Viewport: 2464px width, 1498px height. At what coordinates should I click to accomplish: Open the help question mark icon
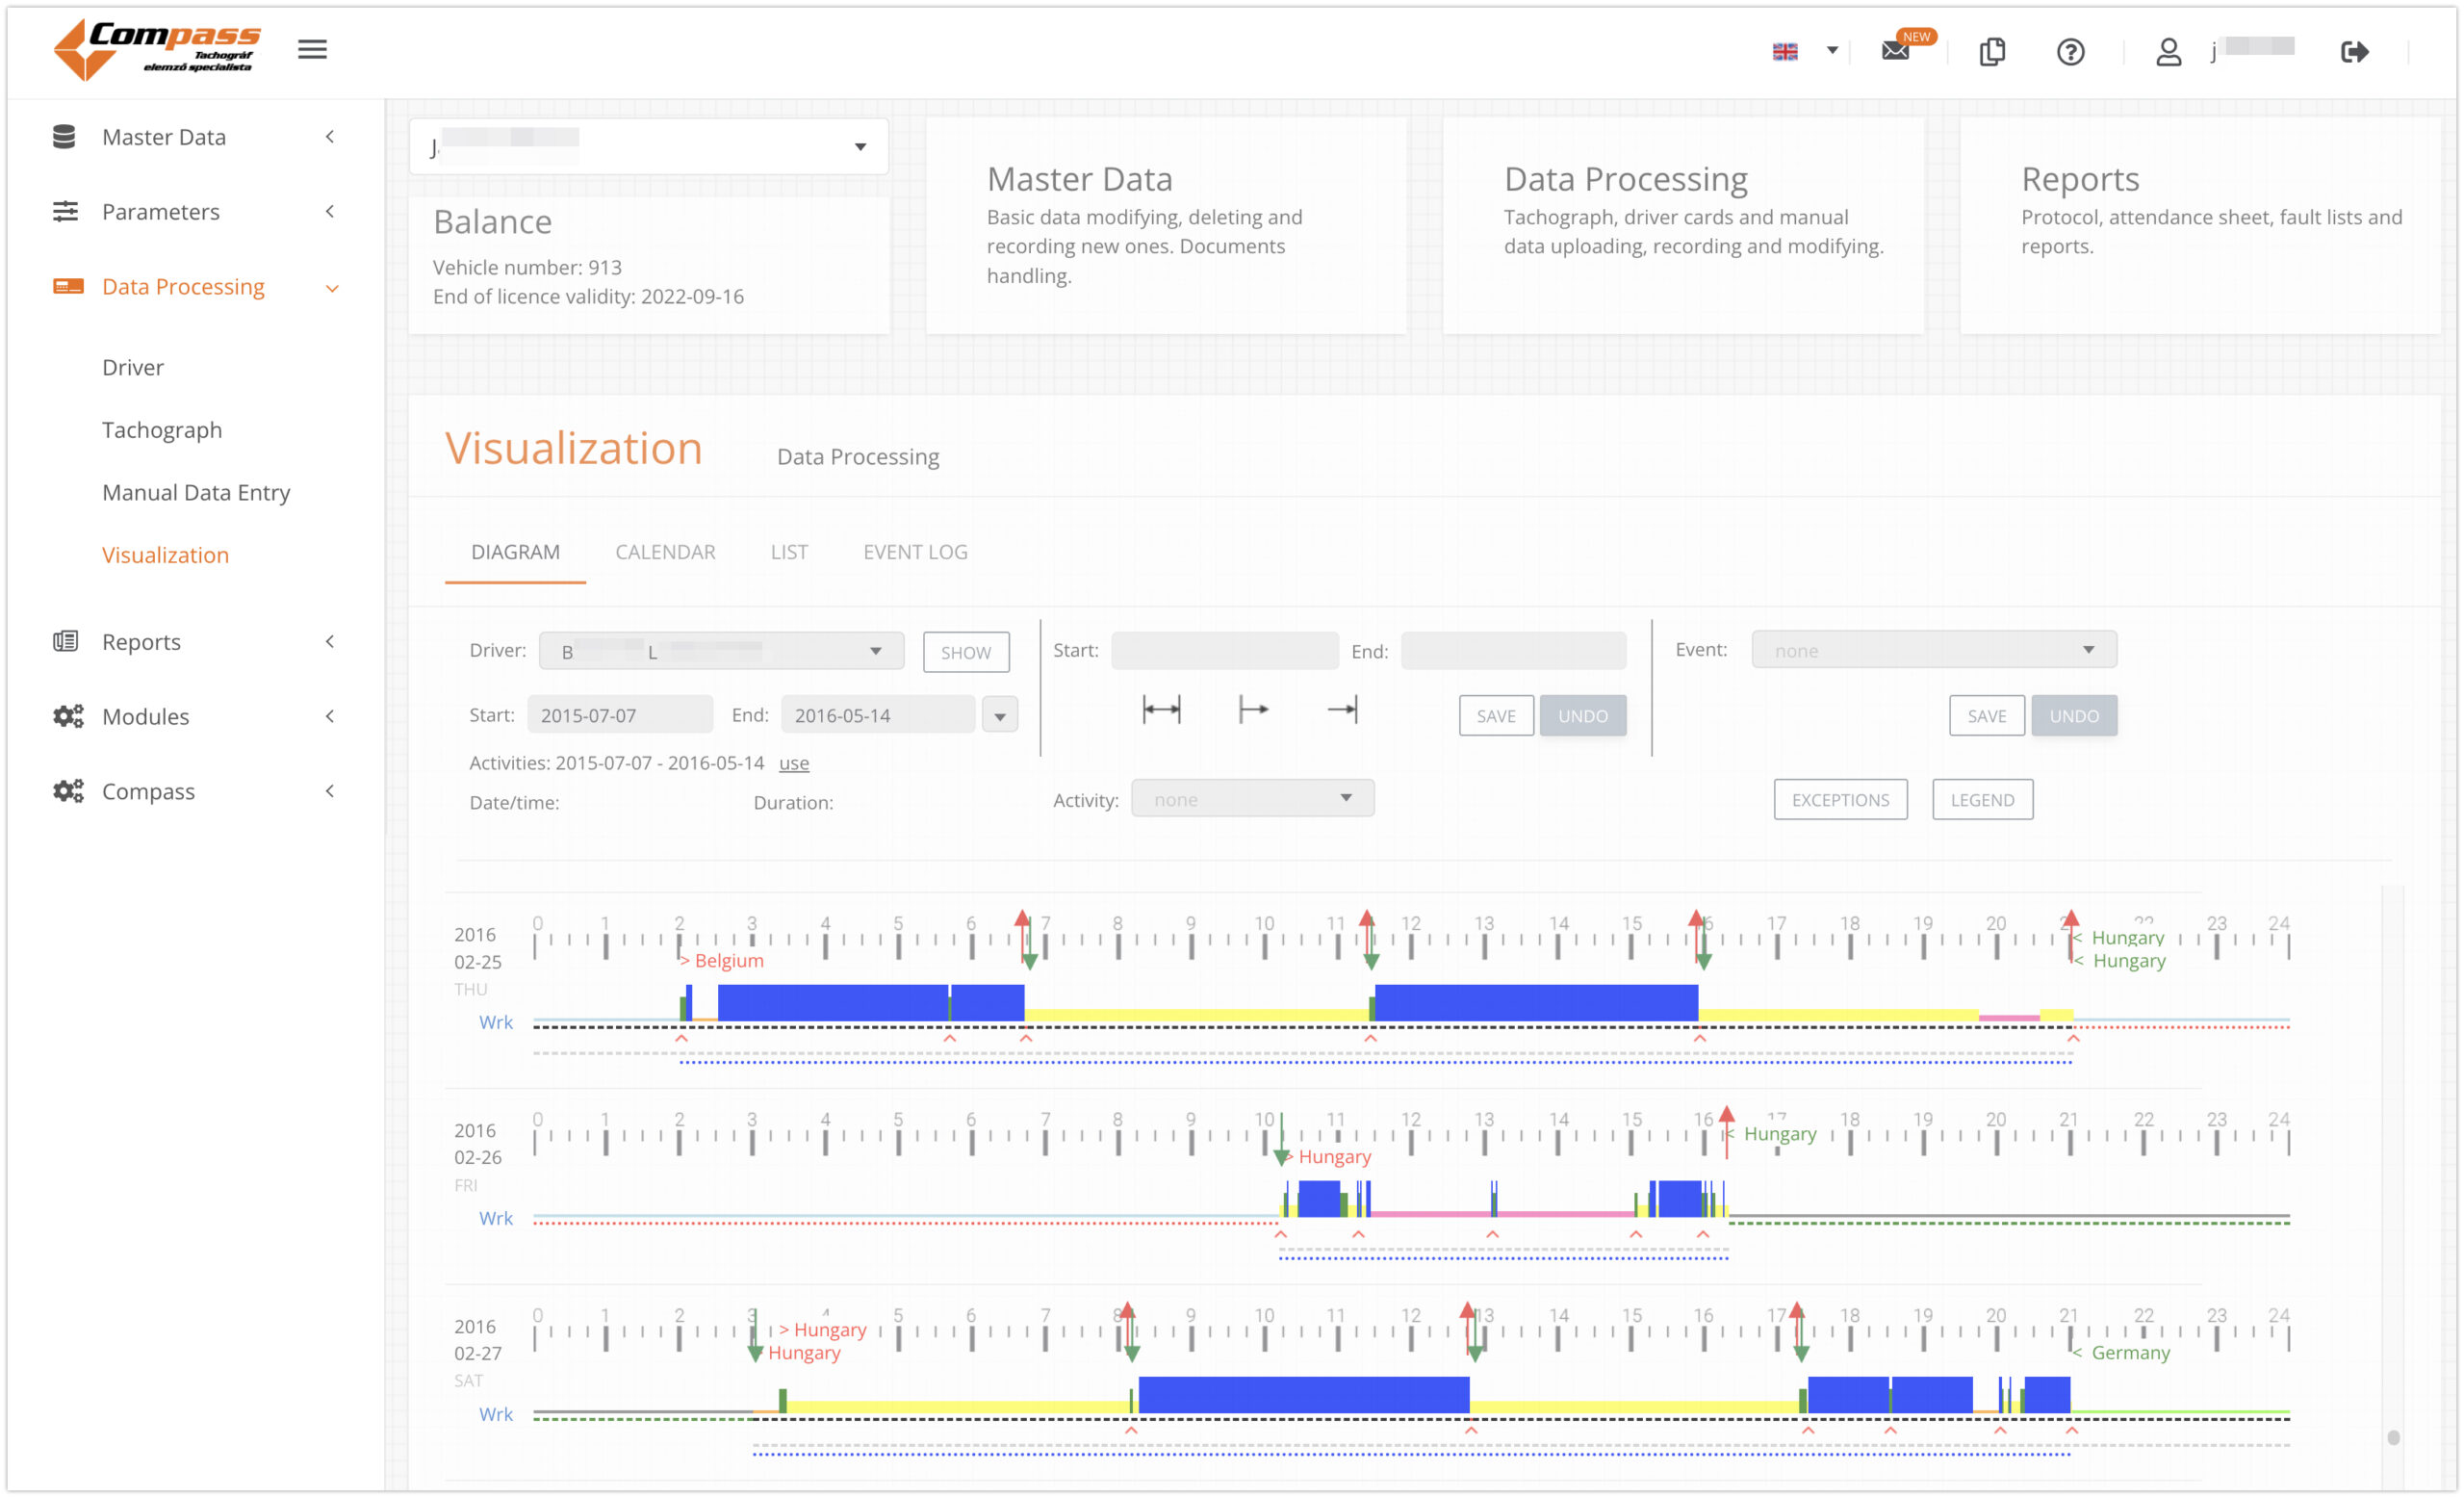point(2071,51)
